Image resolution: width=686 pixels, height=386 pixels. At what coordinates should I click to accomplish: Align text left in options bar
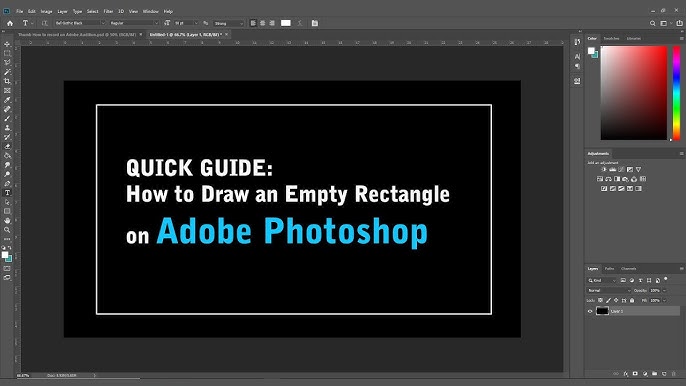[253, 23]
